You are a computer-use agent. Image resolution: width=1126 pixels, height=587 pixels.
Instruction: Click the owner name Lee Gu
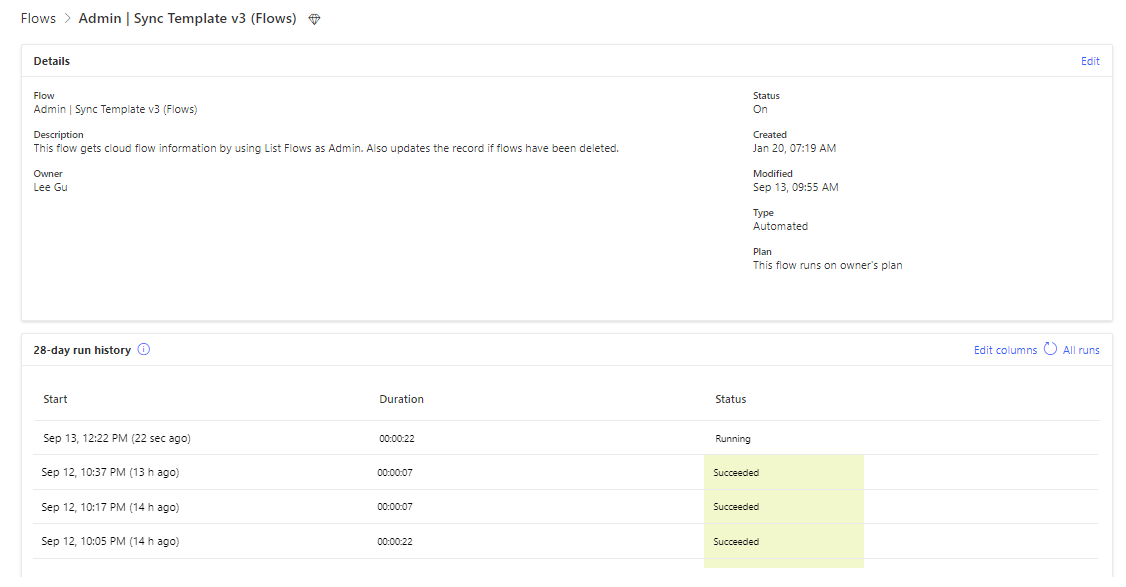pyautogui.click(x=50, y=187)
